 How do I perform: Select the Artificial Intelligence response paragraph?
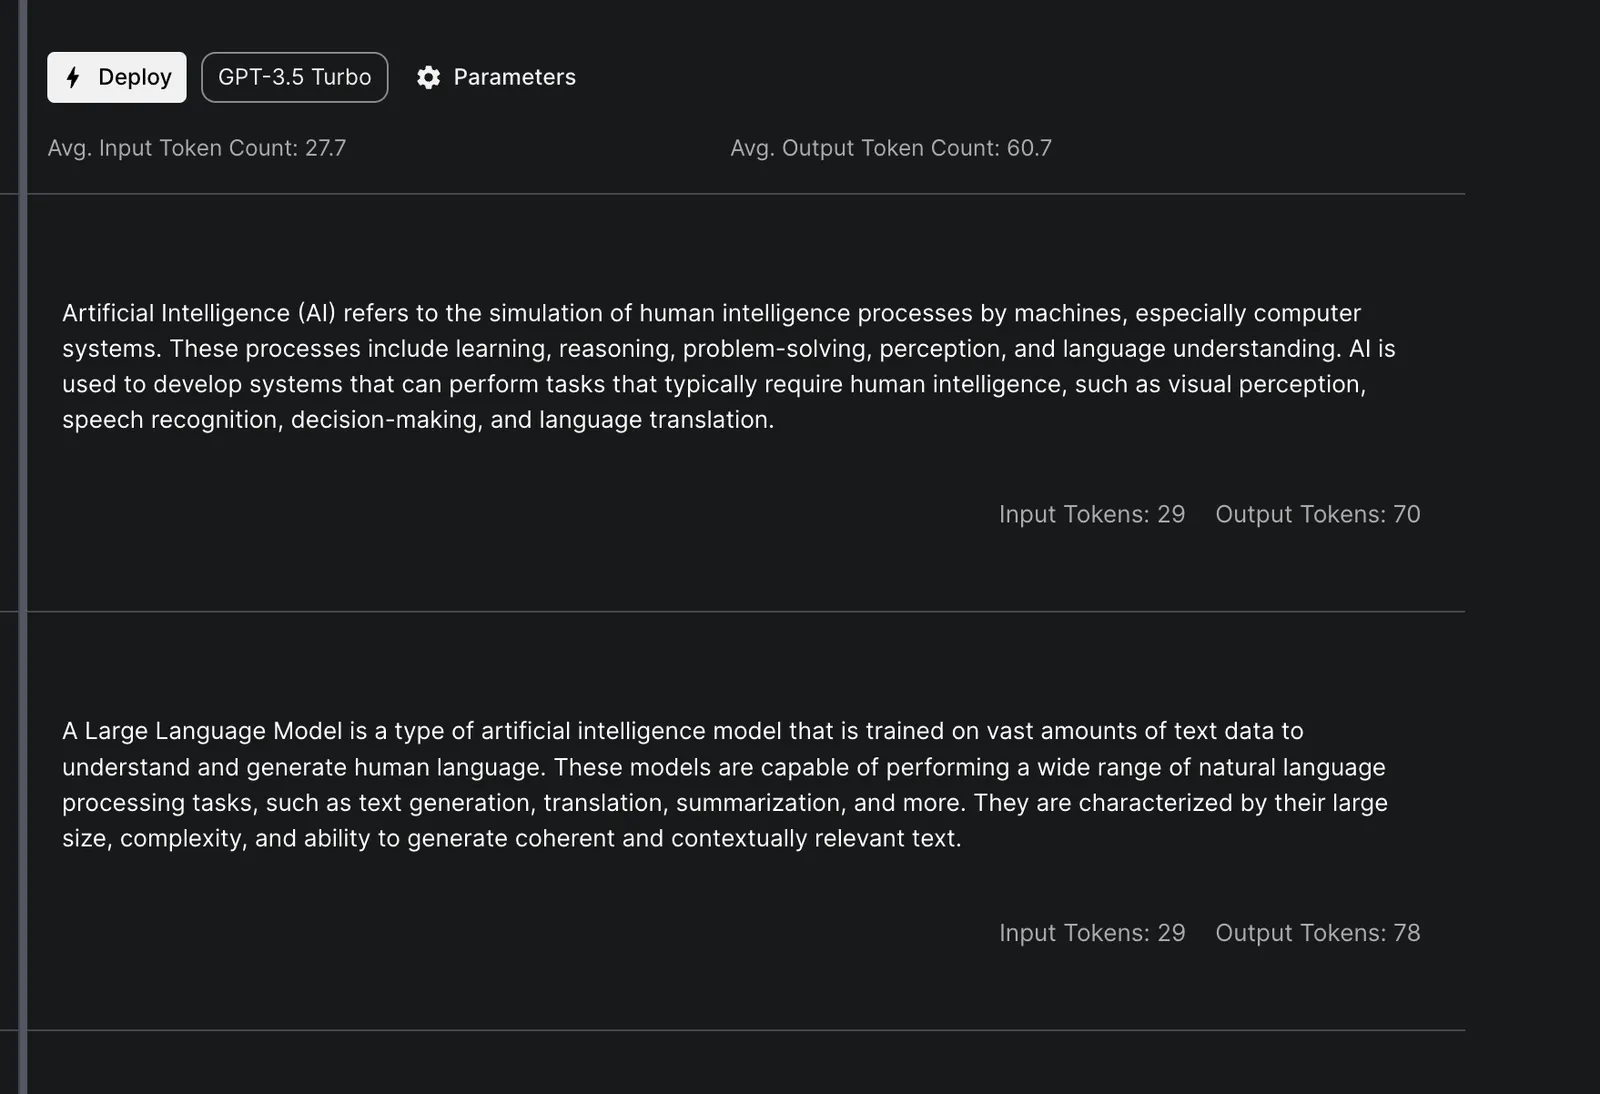click(x=729, y=366)
